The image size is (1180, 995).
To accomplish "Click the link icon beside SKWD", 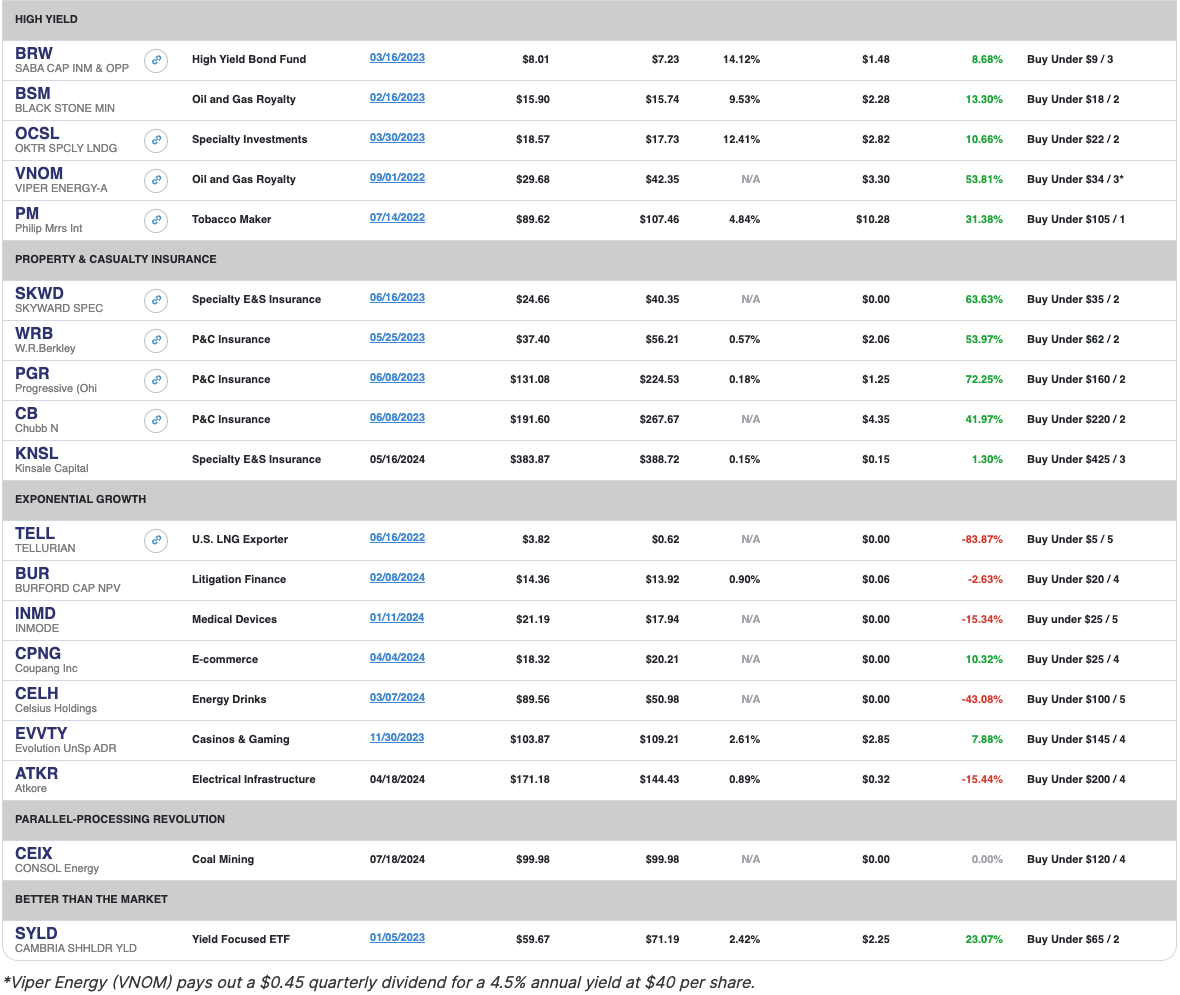I will [156, 300].
